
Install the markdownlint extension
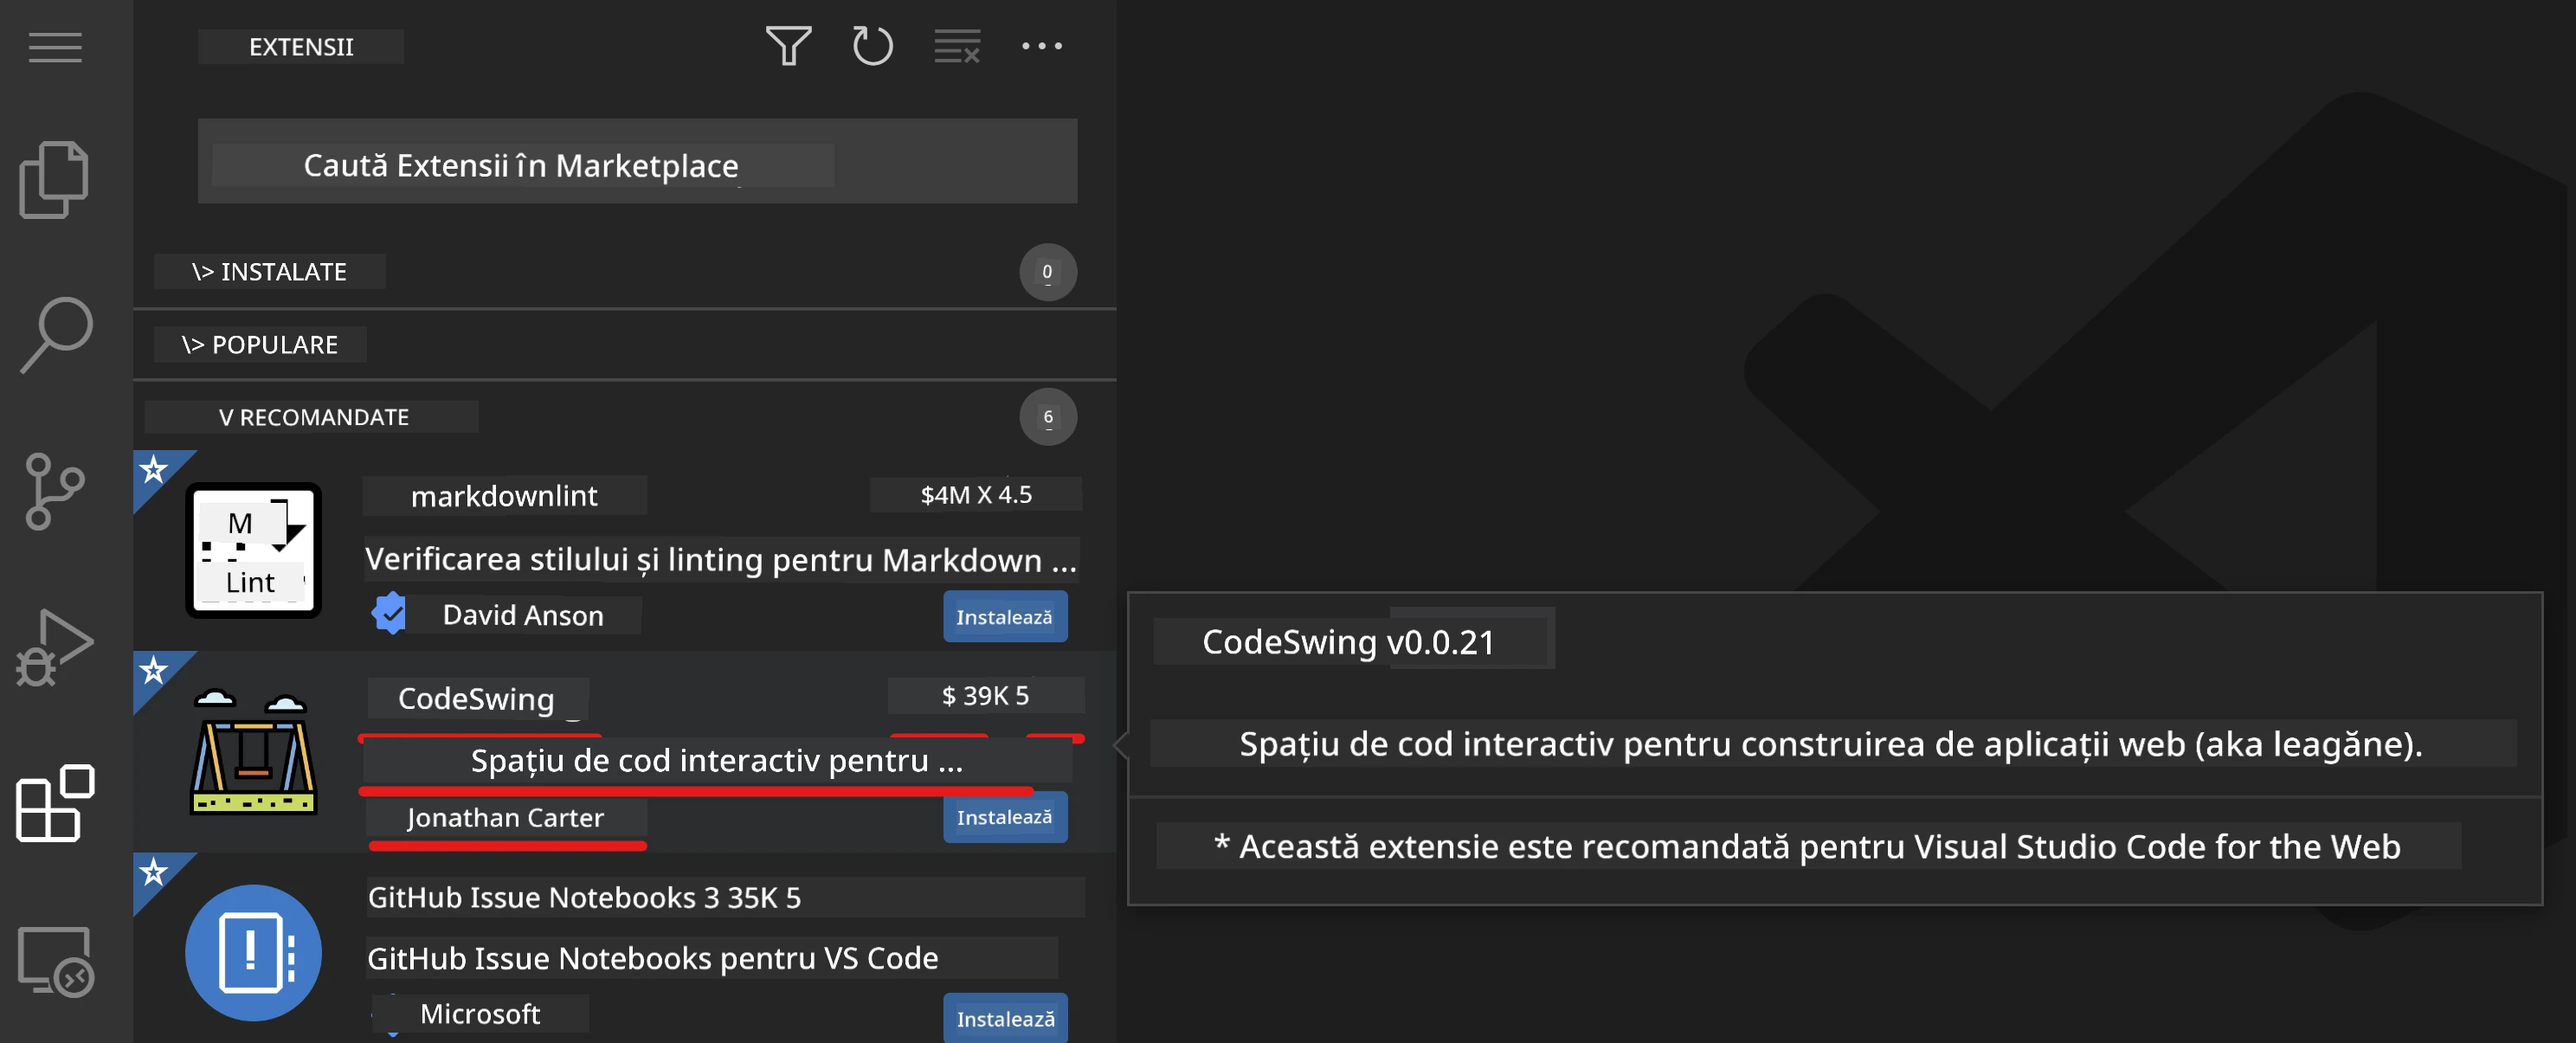tap(1005, 617)
